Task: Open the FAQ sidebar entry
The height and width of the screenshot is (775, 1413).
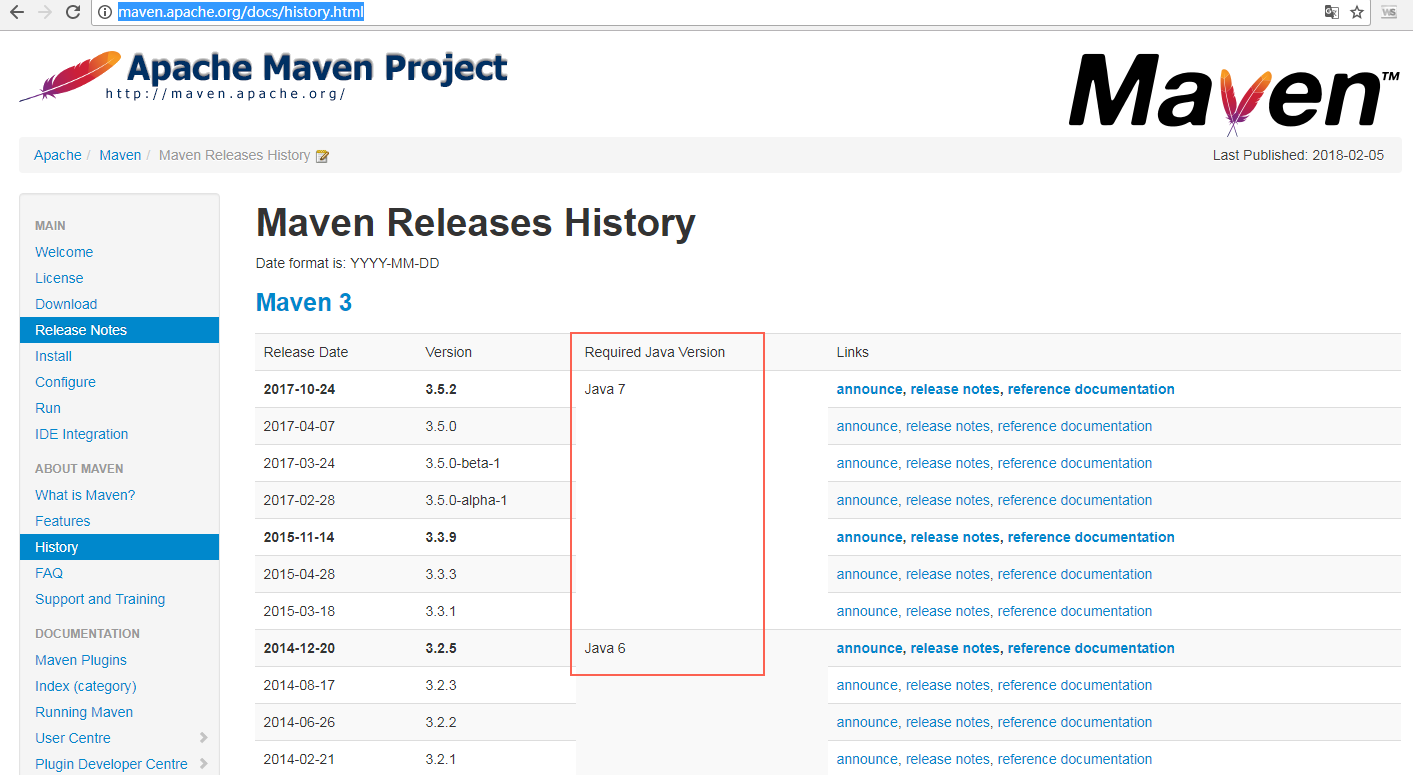Action: pos(48,573)
